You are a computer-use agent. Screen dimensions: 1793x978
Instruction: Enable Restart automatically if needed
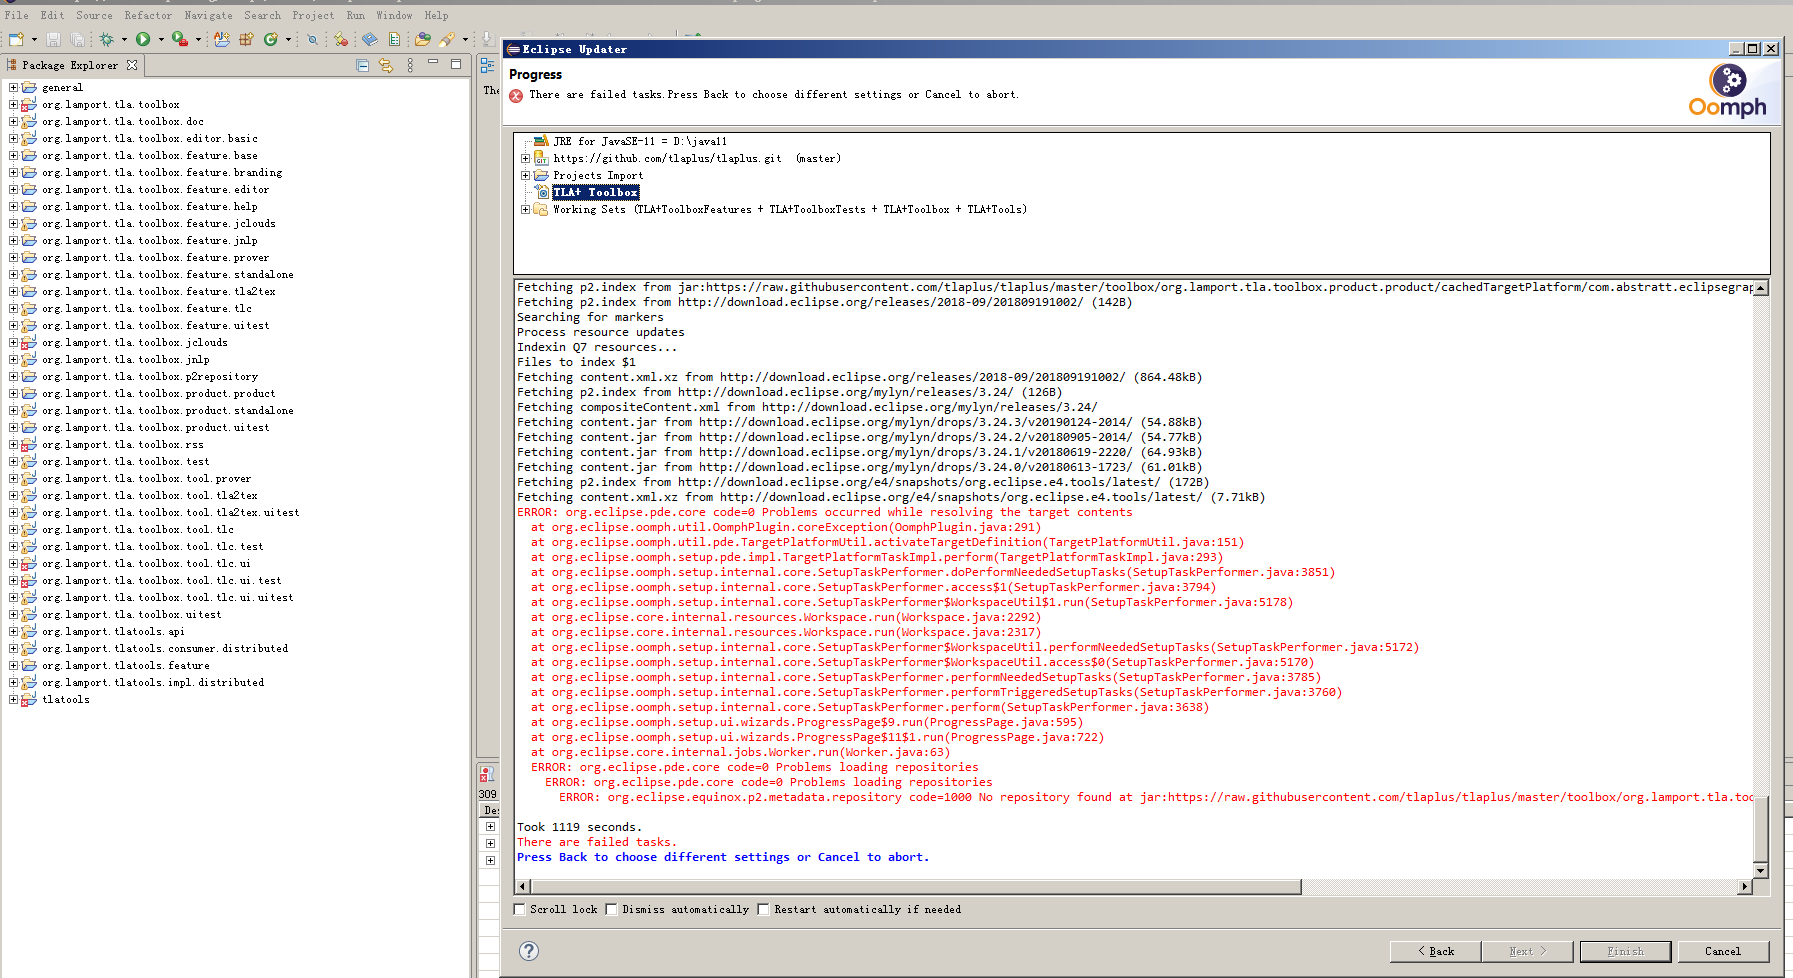[x=763, y=908]
